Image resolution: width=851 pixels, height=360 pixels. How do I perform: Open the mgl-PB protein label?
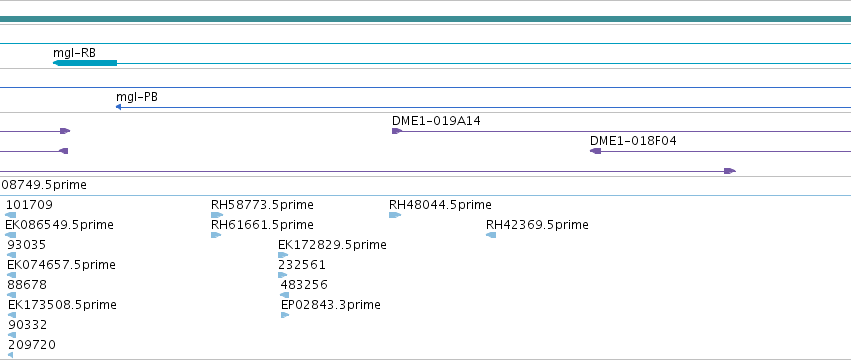(x=137, y=97)
